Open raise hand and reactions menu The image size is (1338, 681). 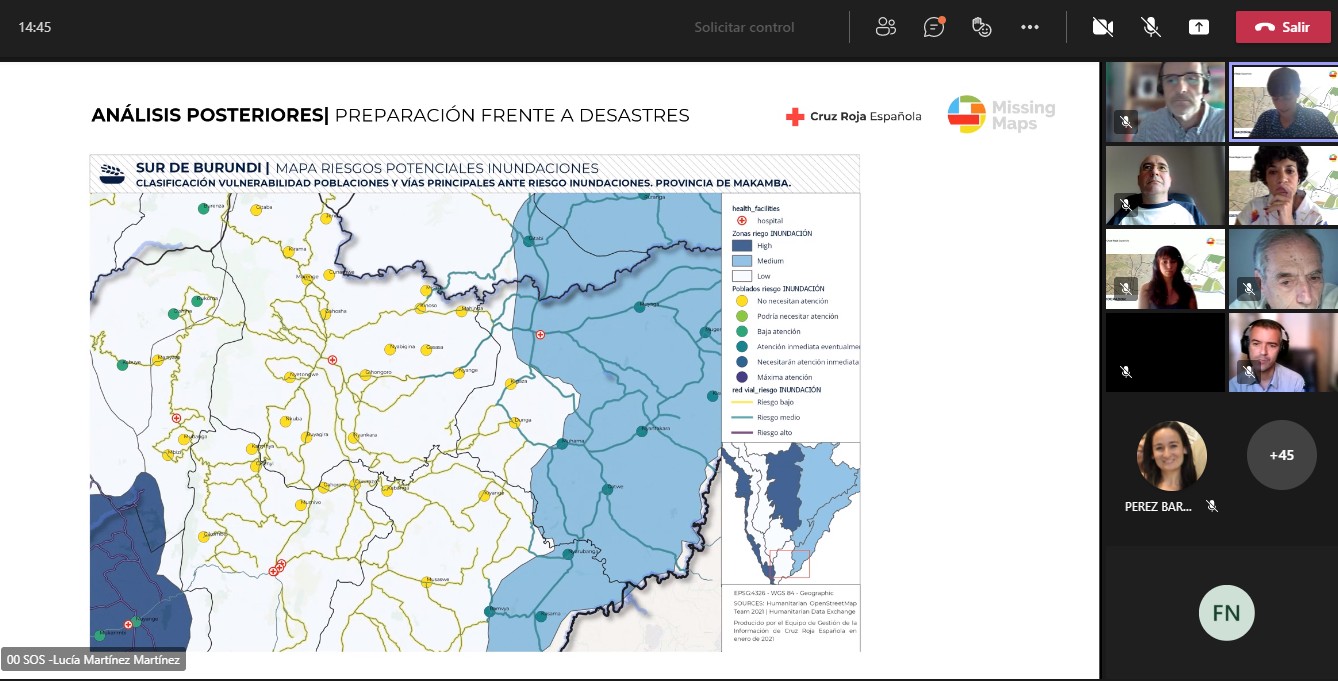point(981,27)
